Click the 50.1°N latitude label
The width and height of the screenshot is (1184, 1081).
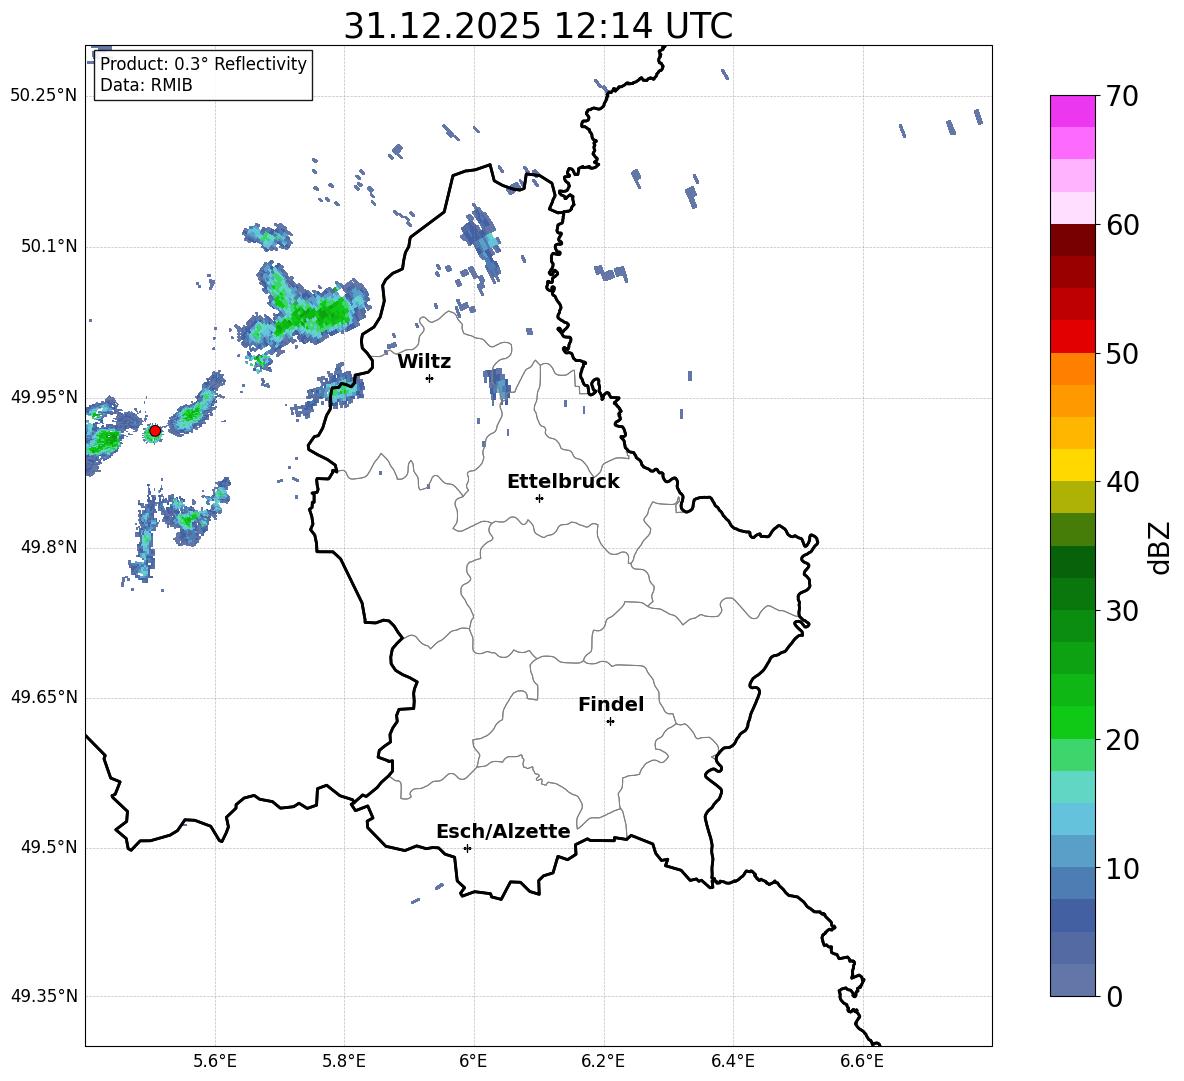[48, 246]
